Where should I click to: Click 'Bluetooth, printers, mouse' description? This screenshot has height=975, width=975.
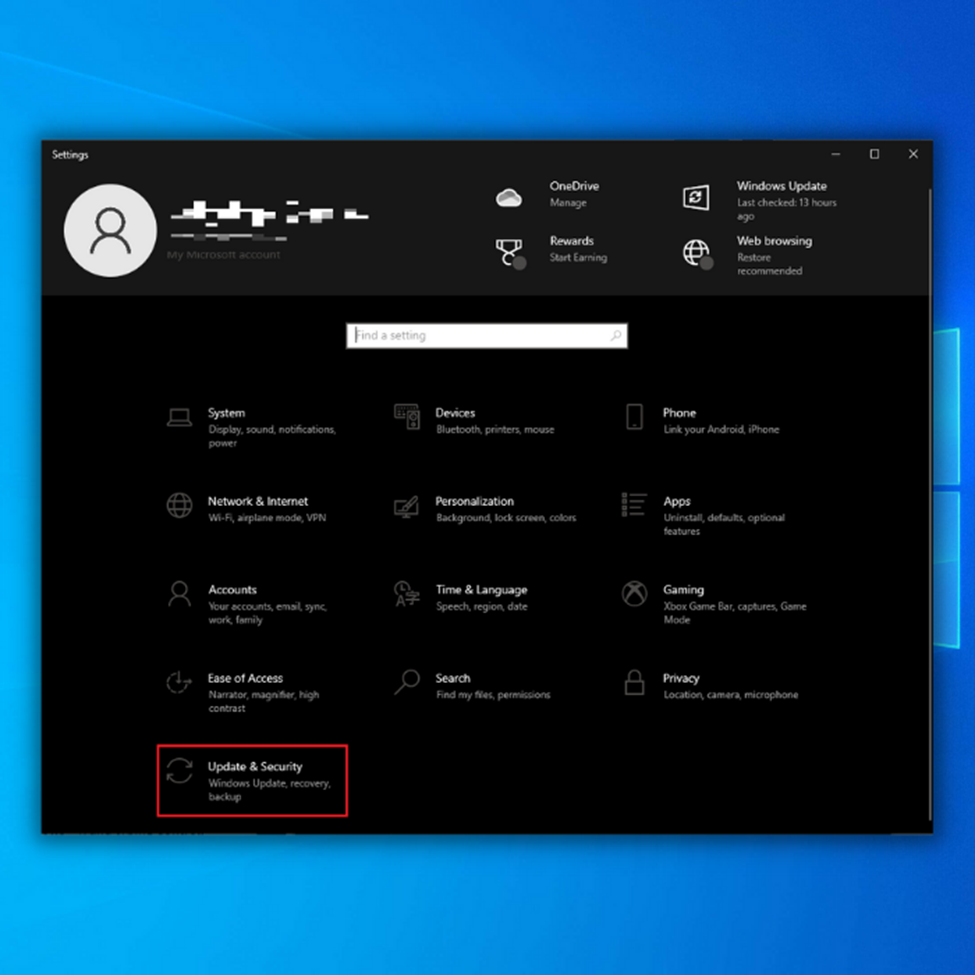click(495, 430)
